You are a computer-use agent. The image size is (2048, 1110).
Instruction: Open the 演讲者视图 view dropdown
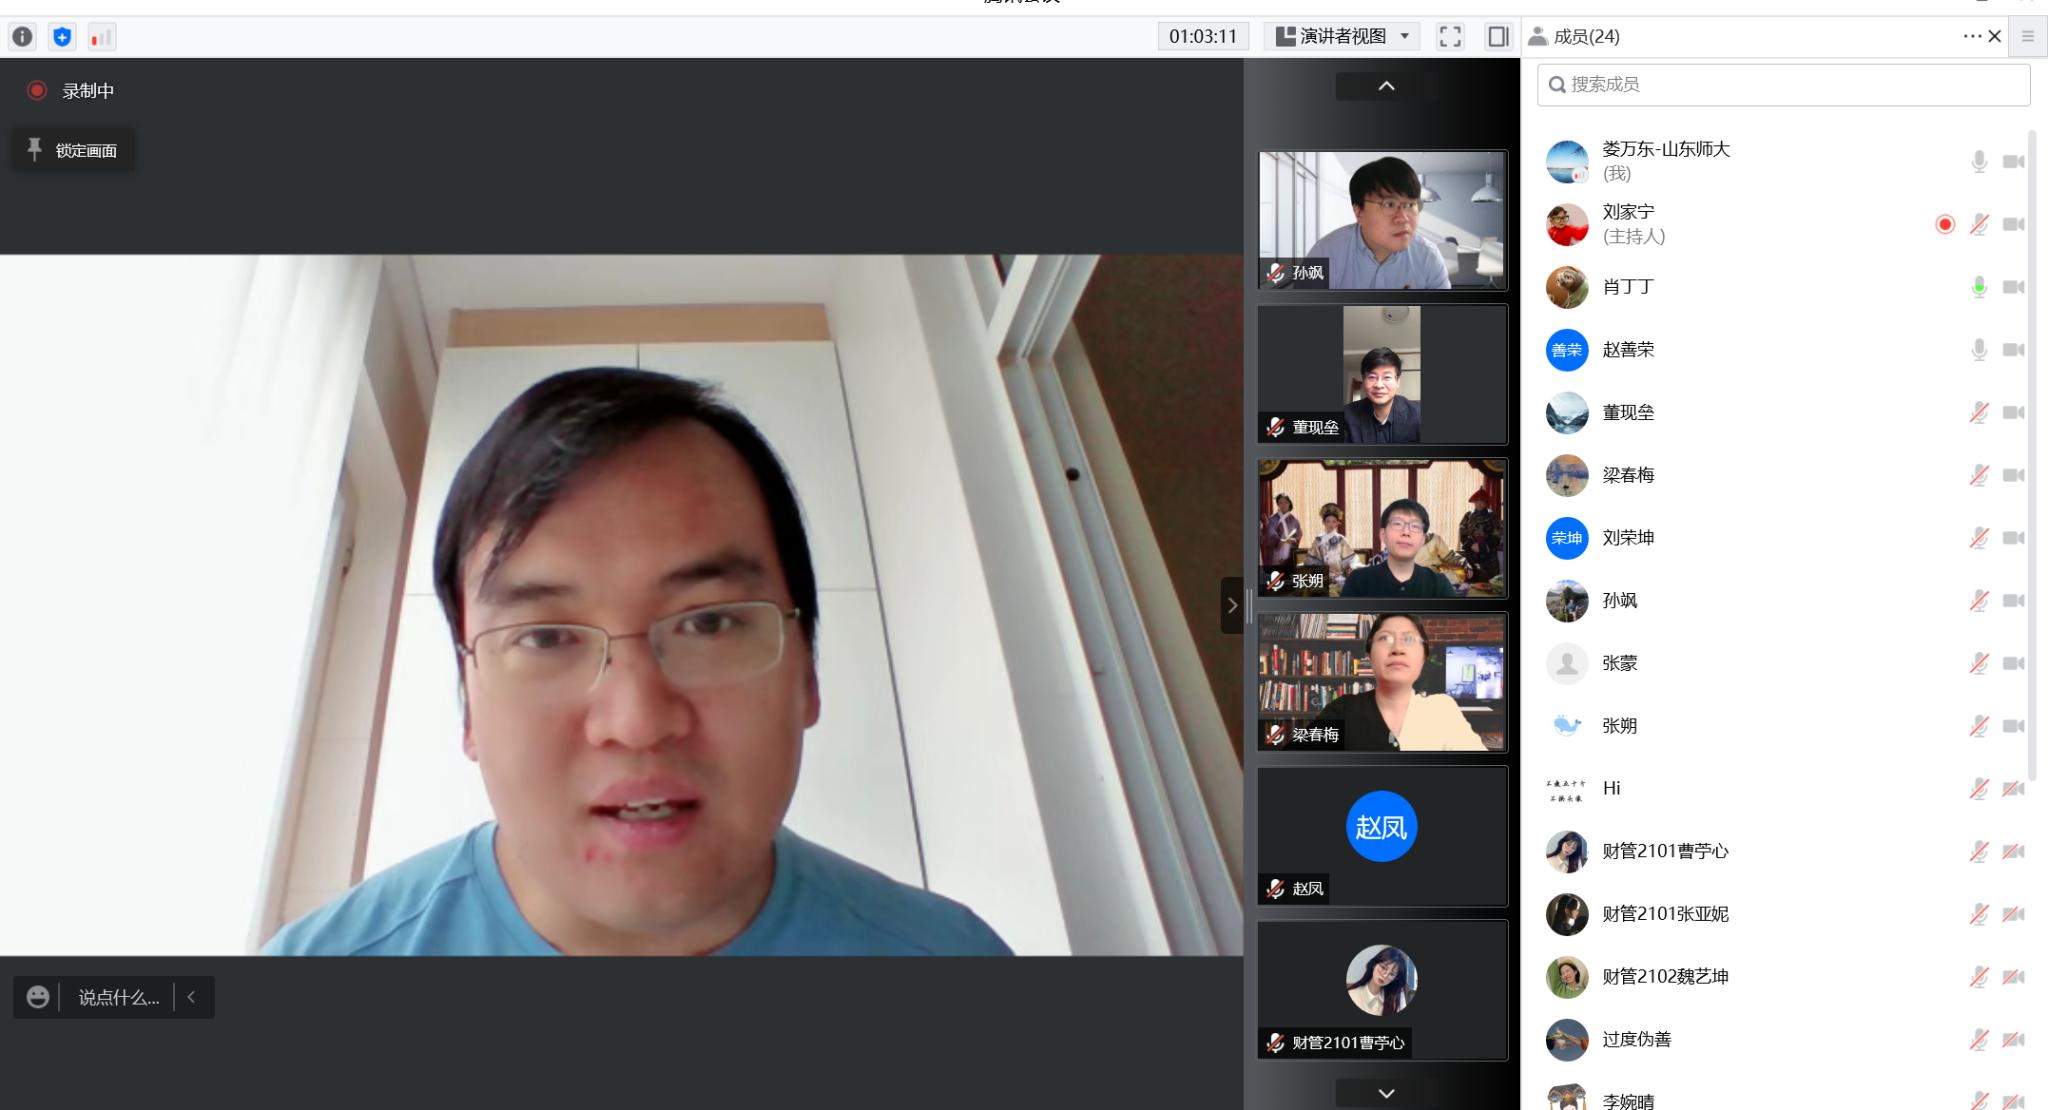(1343, 37)
